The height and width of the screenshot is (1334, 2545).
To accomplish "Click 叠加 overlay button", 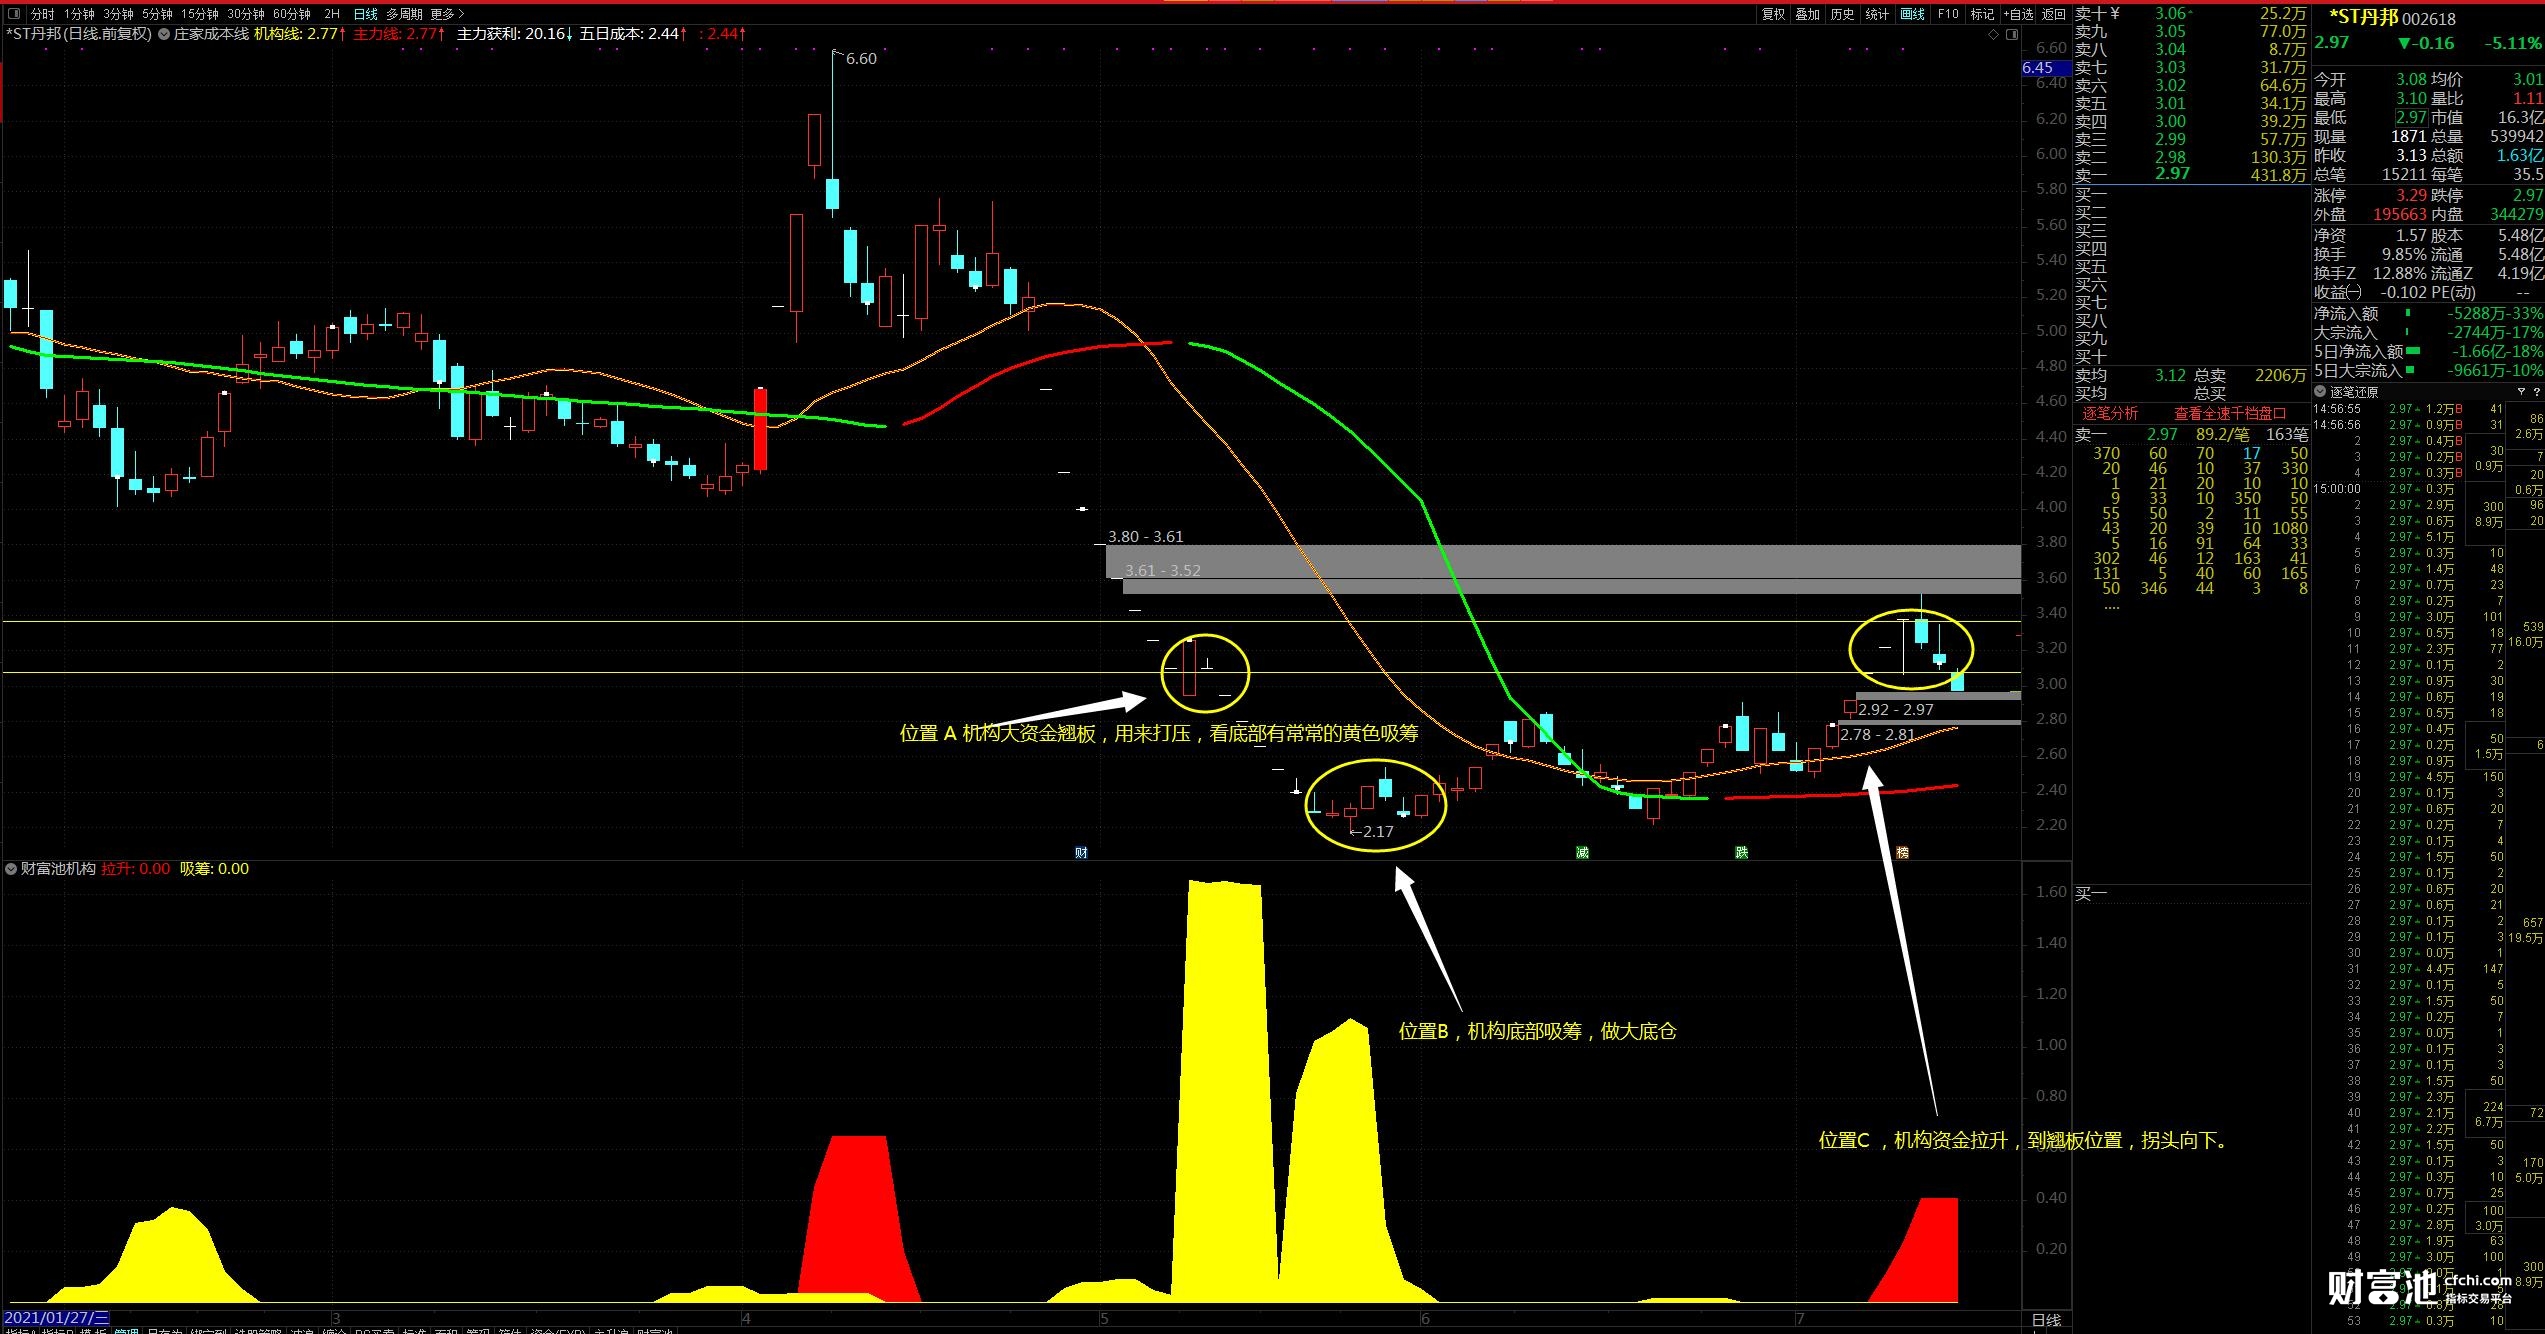I will pos(1808,14).
